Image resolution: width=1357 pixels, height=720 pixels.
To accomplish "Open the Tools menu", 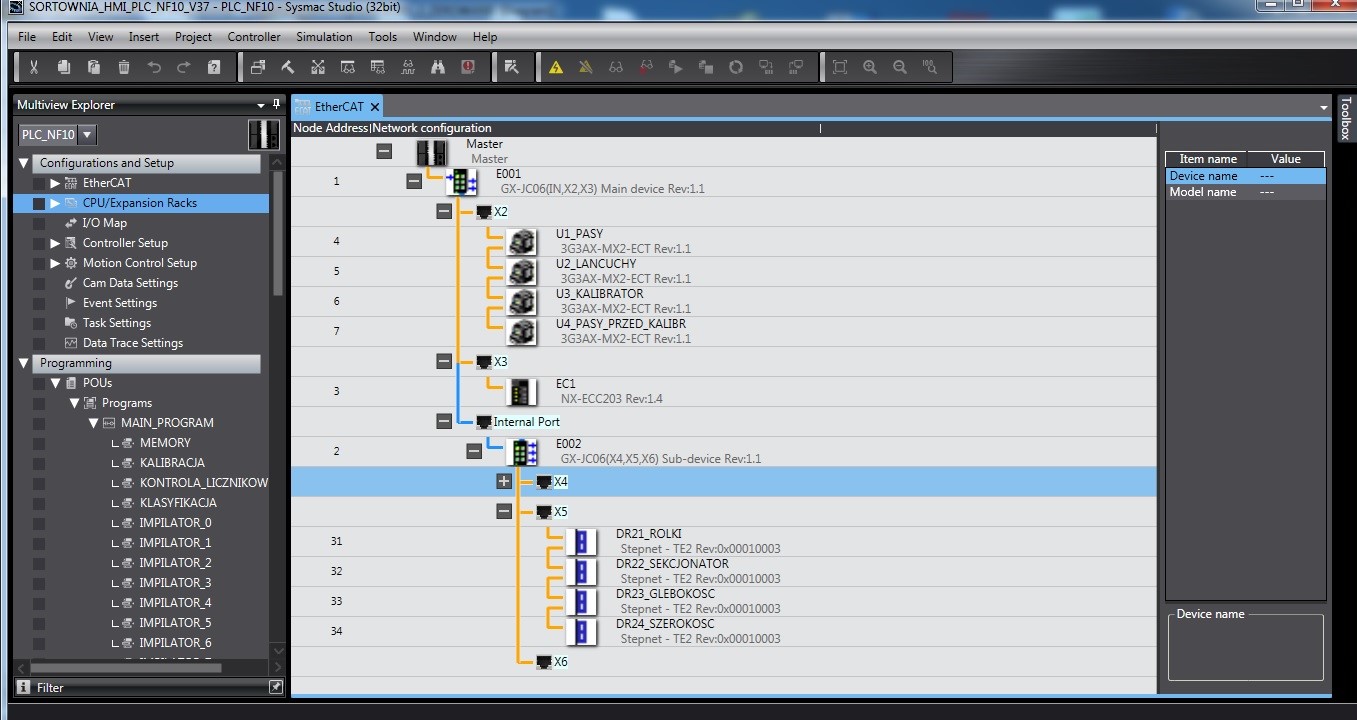I will pos(383,37).
